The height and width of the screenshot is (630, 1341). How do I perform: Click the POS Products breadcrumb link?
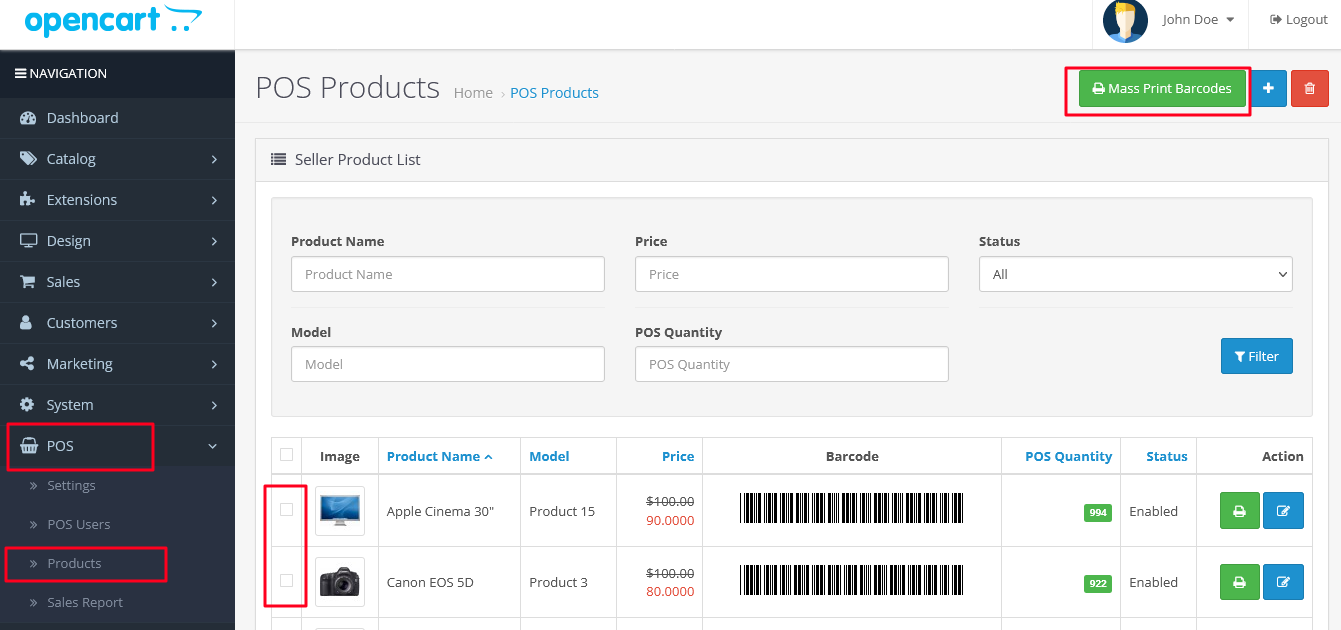554,93
